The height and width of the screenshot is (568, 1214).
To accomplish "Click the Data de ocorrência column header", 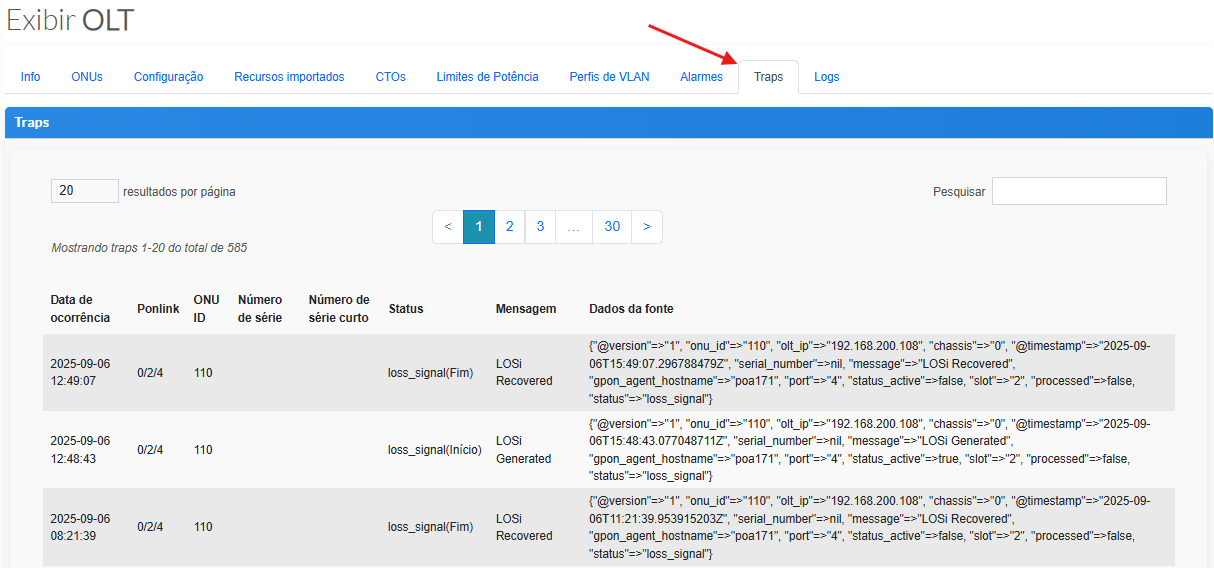I will coord(80,308).
